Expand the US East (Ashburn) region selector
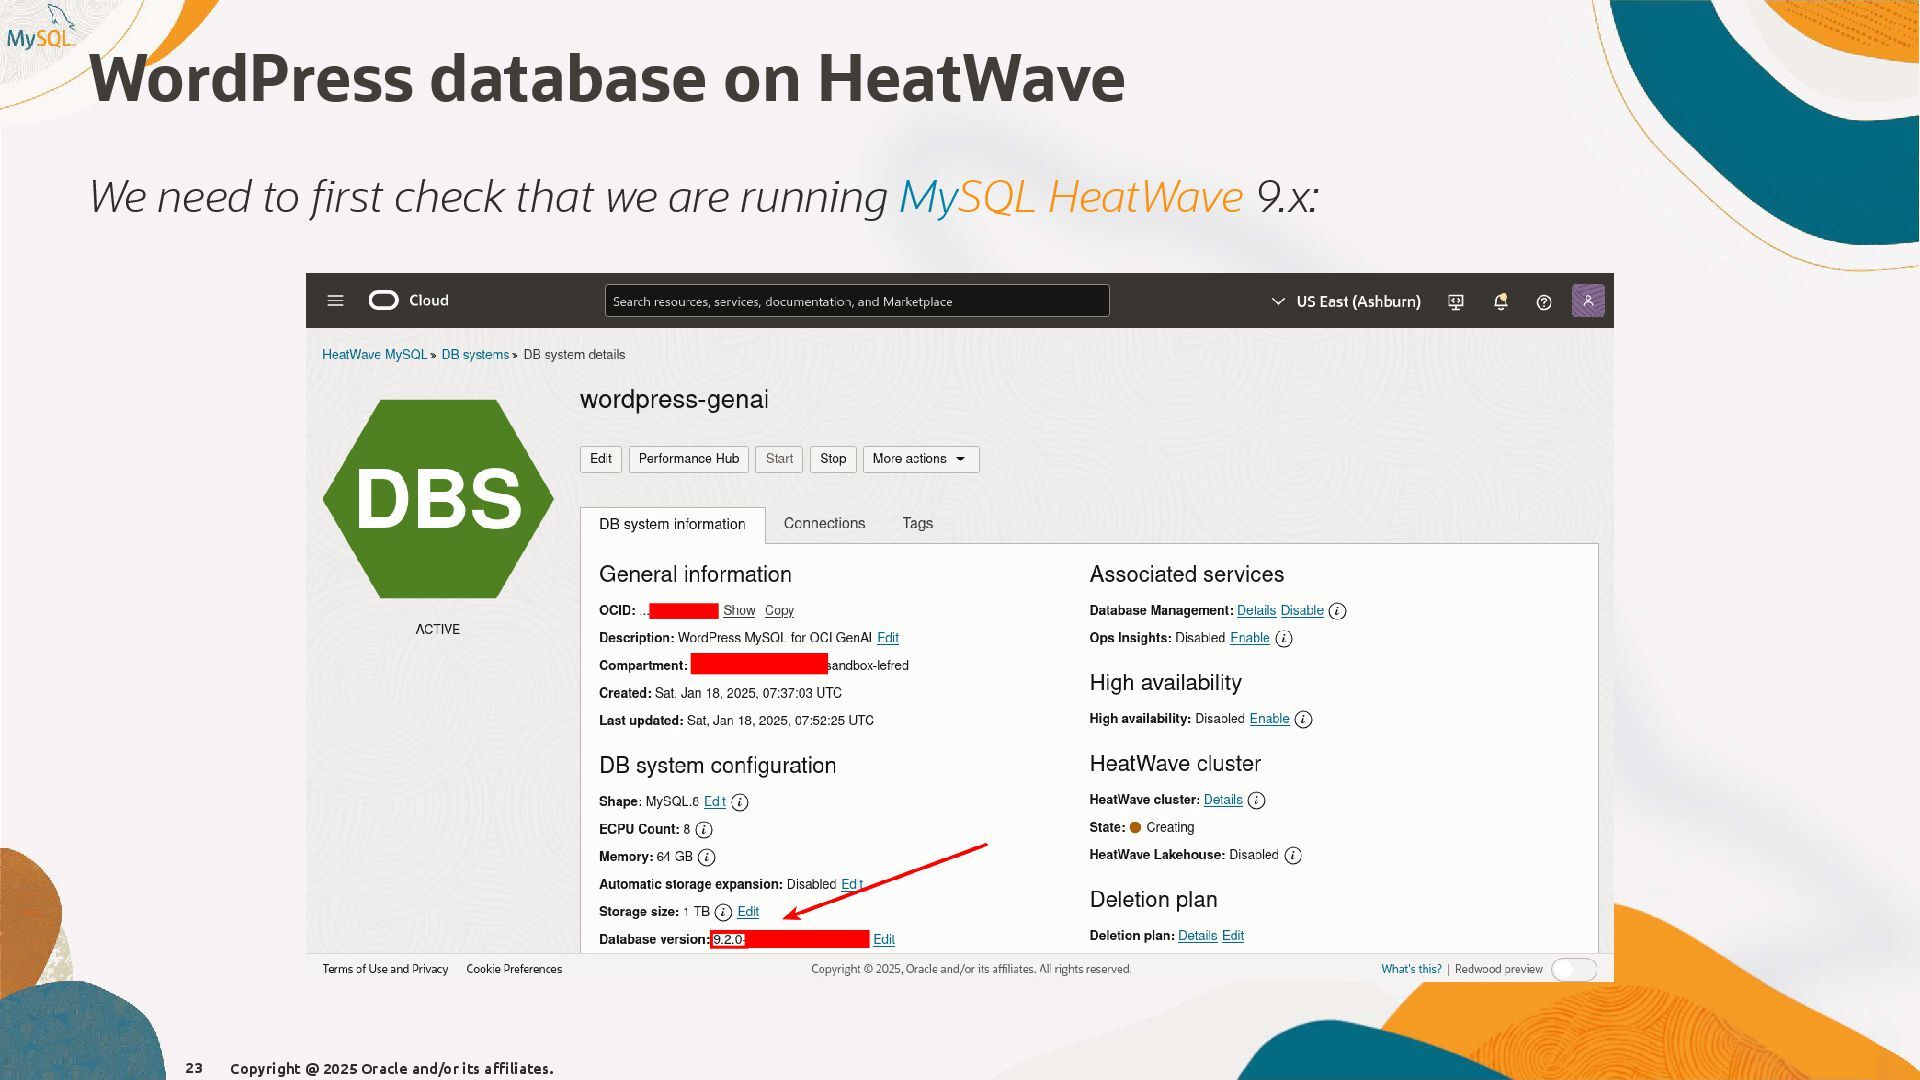Image resolution: width=1920 pixels, height=1080 pixels. (x=1346, y=302)
